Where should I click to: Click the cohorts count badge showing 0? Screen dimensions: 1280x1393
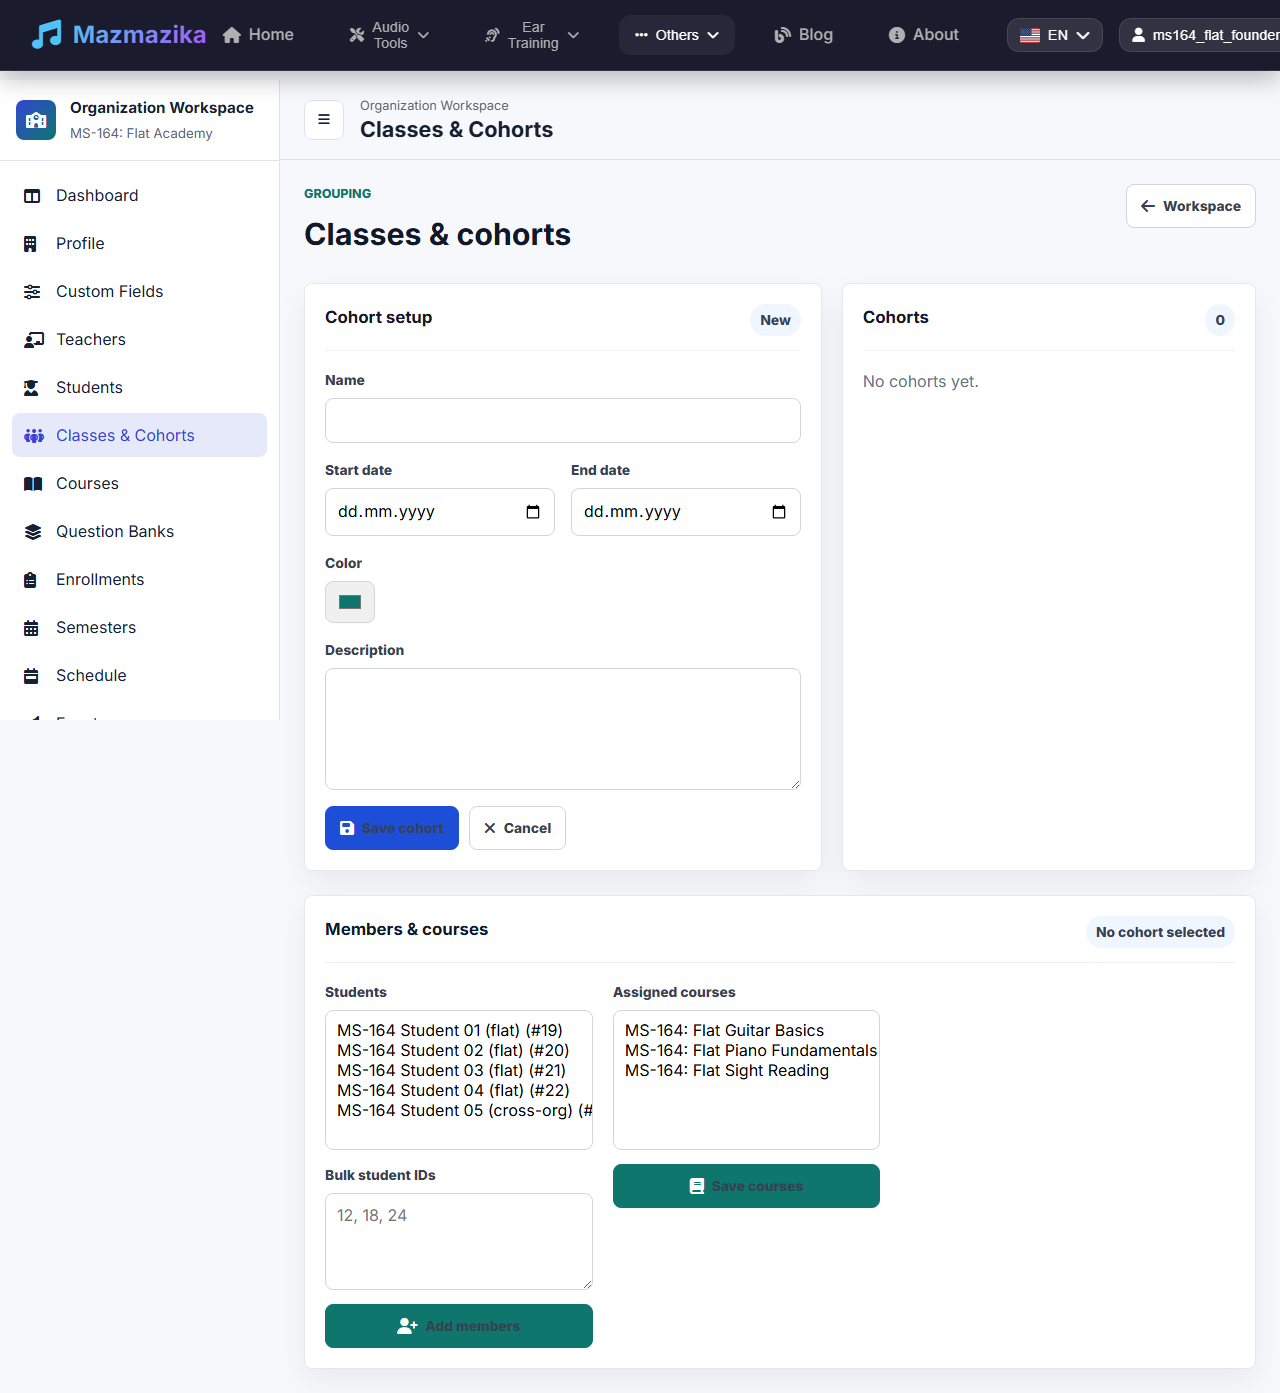click(1220, 320)
